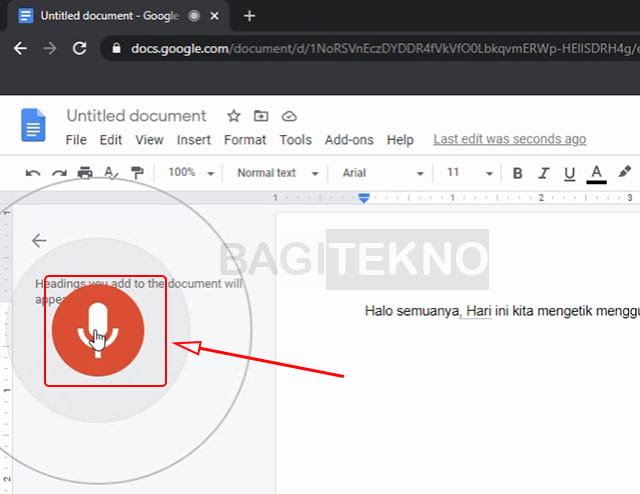Viewport: 640px width, 494px height.
Task: Undo the last action
Action: [33, 174]
